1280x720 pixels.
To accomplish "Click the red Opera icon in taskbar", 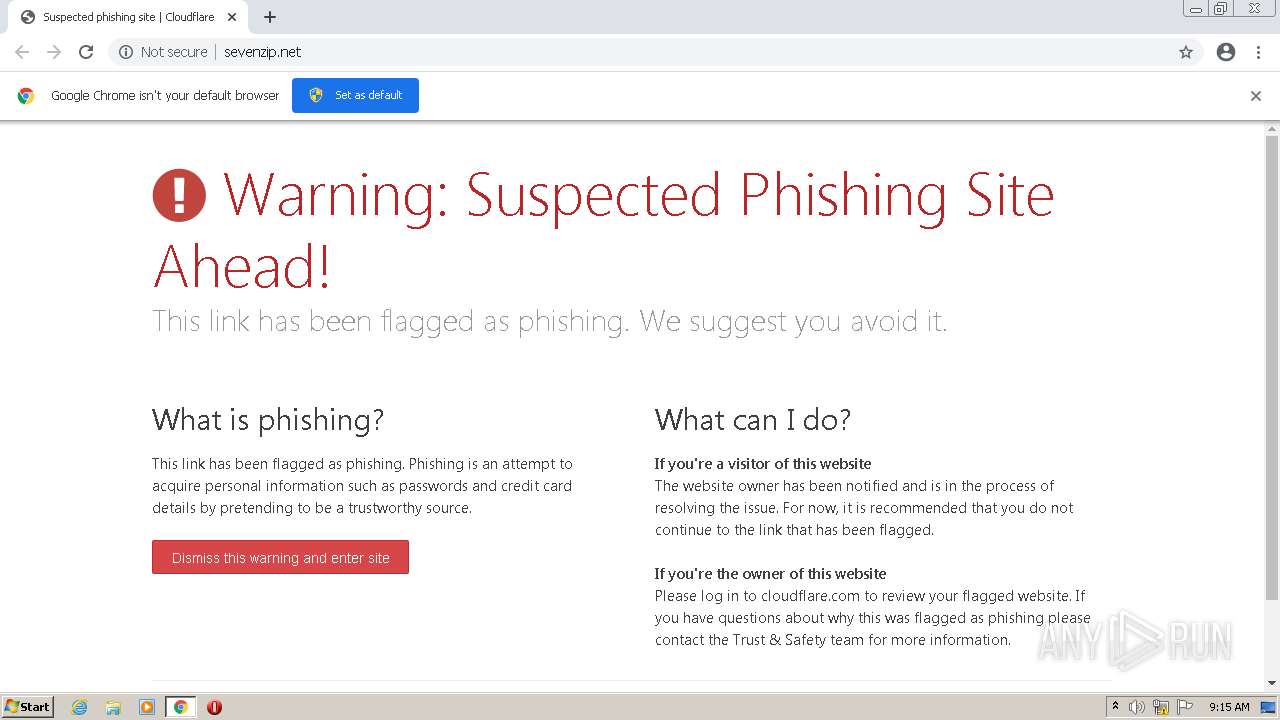I will pyautogui.click(x=214, y=707).
